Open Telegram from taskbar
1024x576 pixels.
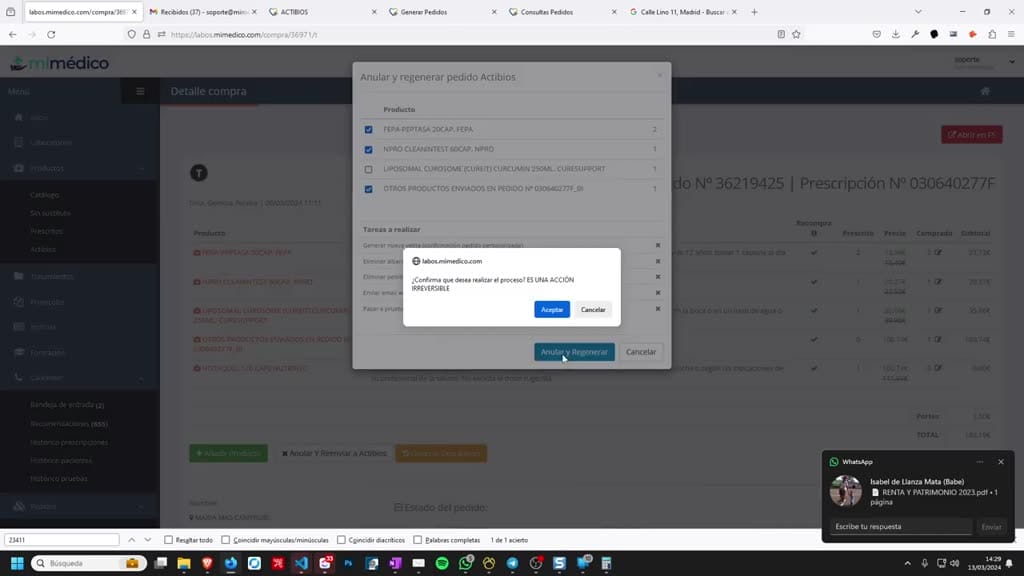click(513, 563)
